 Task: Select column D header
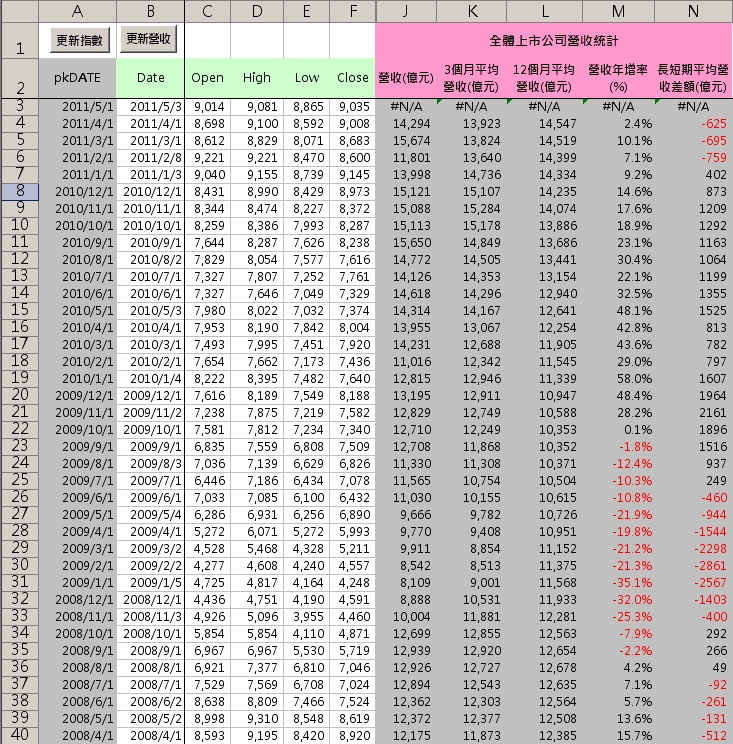tap(257, 11)
